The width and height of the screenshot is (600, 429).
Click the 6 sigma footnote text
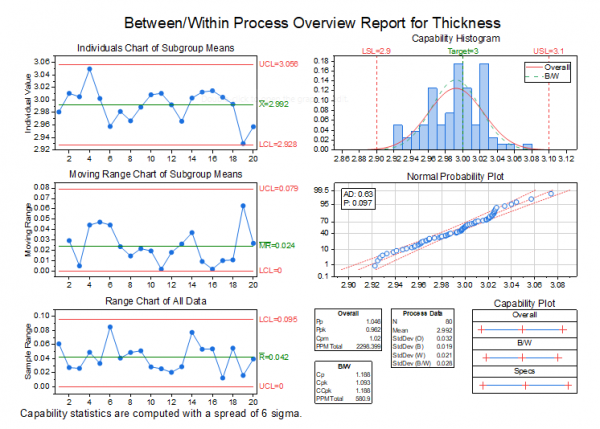[x=161, y=411]
